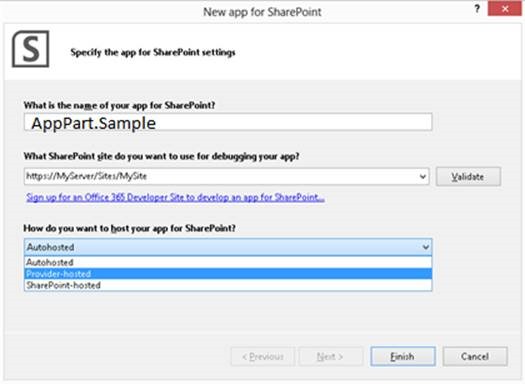This screenshot has width=525, height=384.
Task: Pick SharePoint-hosted in the dropdown list
Action: [x=228, y=285]
